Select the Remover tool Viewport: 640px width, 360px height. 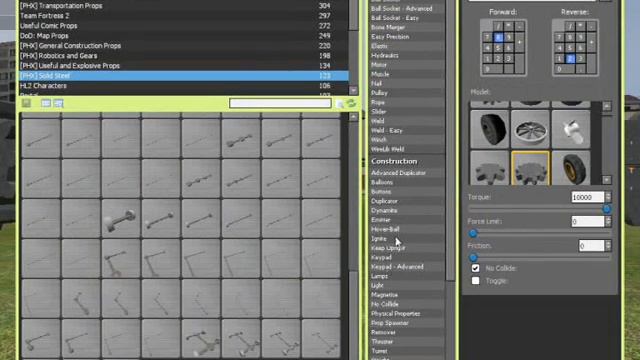(407, 333)
